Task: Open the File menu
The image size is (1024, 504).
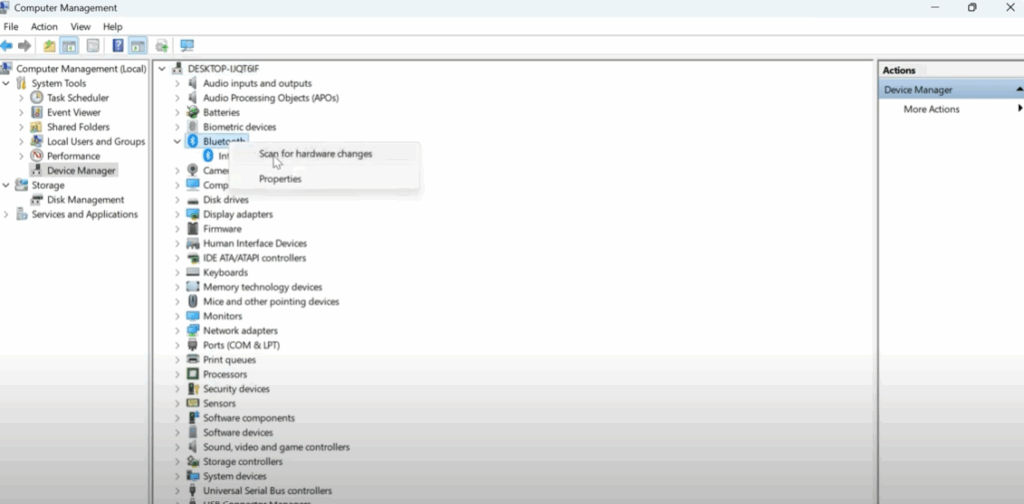Action: click(11, 27)
